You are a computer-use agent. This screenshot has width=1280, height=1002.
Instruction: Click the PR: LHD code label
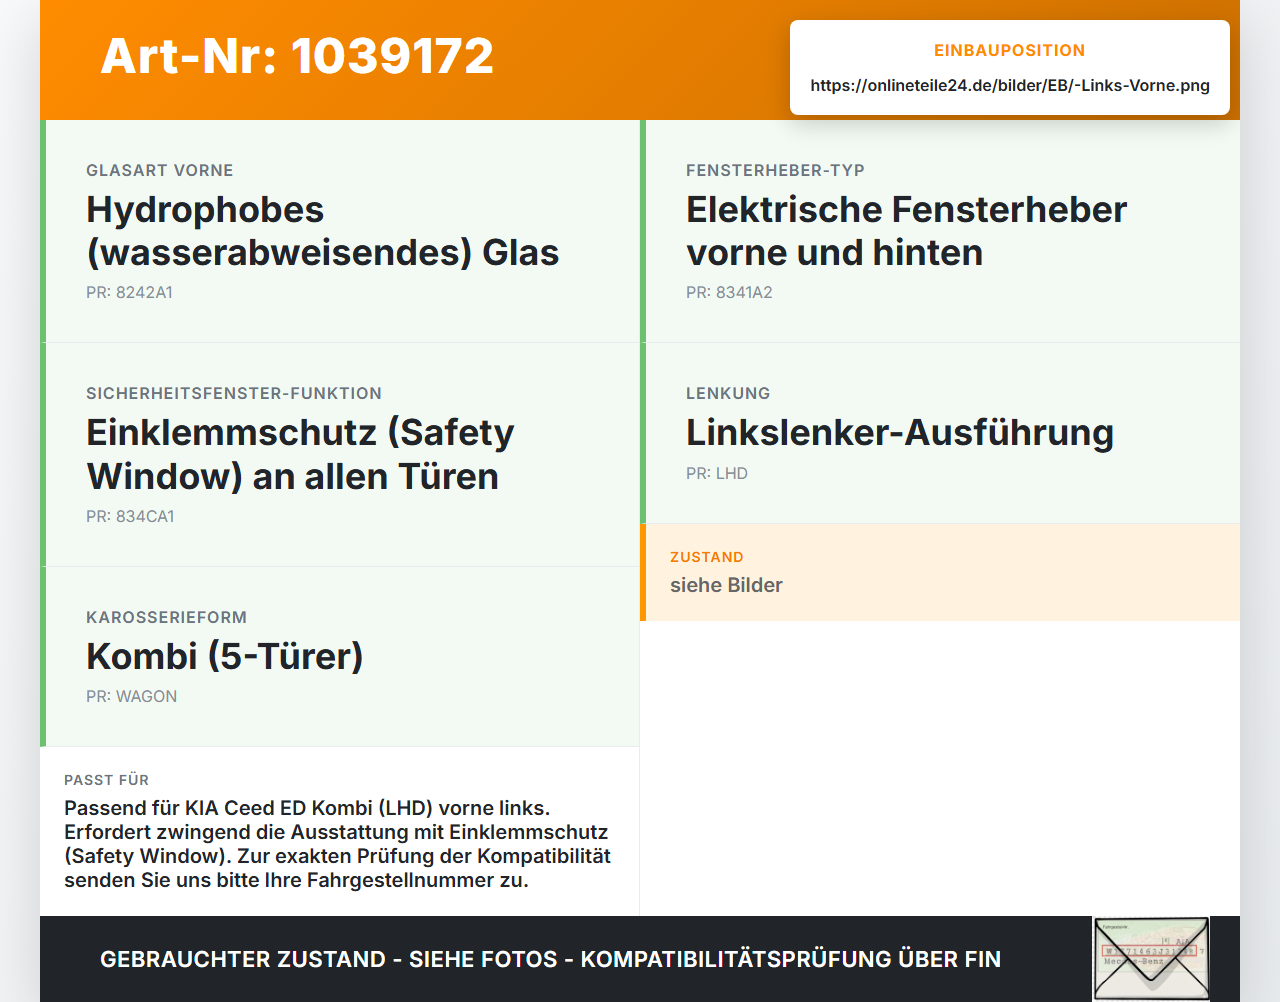tap(717, 474)
